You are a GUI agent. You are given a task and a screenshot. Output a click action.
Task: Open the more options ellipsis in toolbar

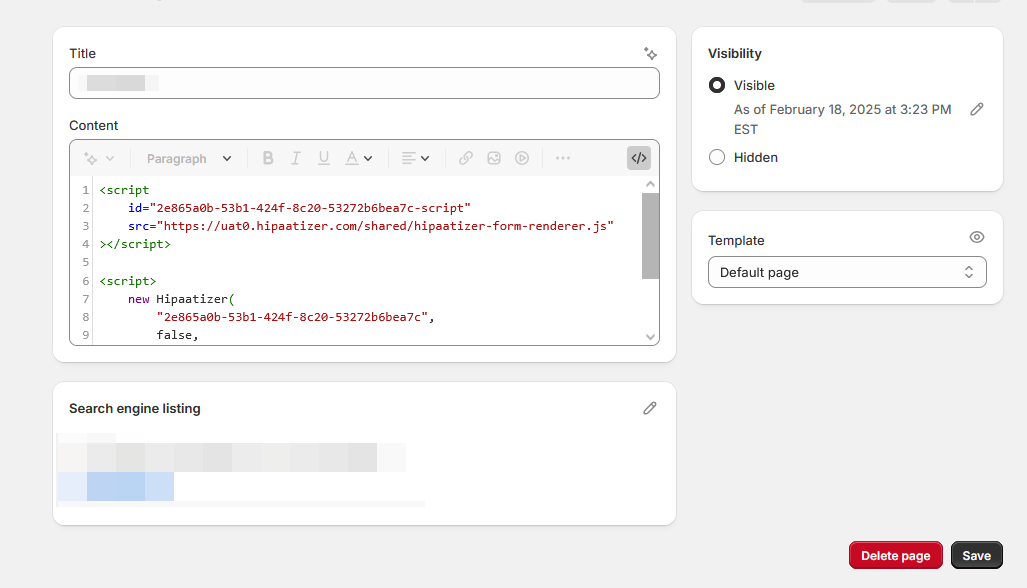(x=563, y=158)
